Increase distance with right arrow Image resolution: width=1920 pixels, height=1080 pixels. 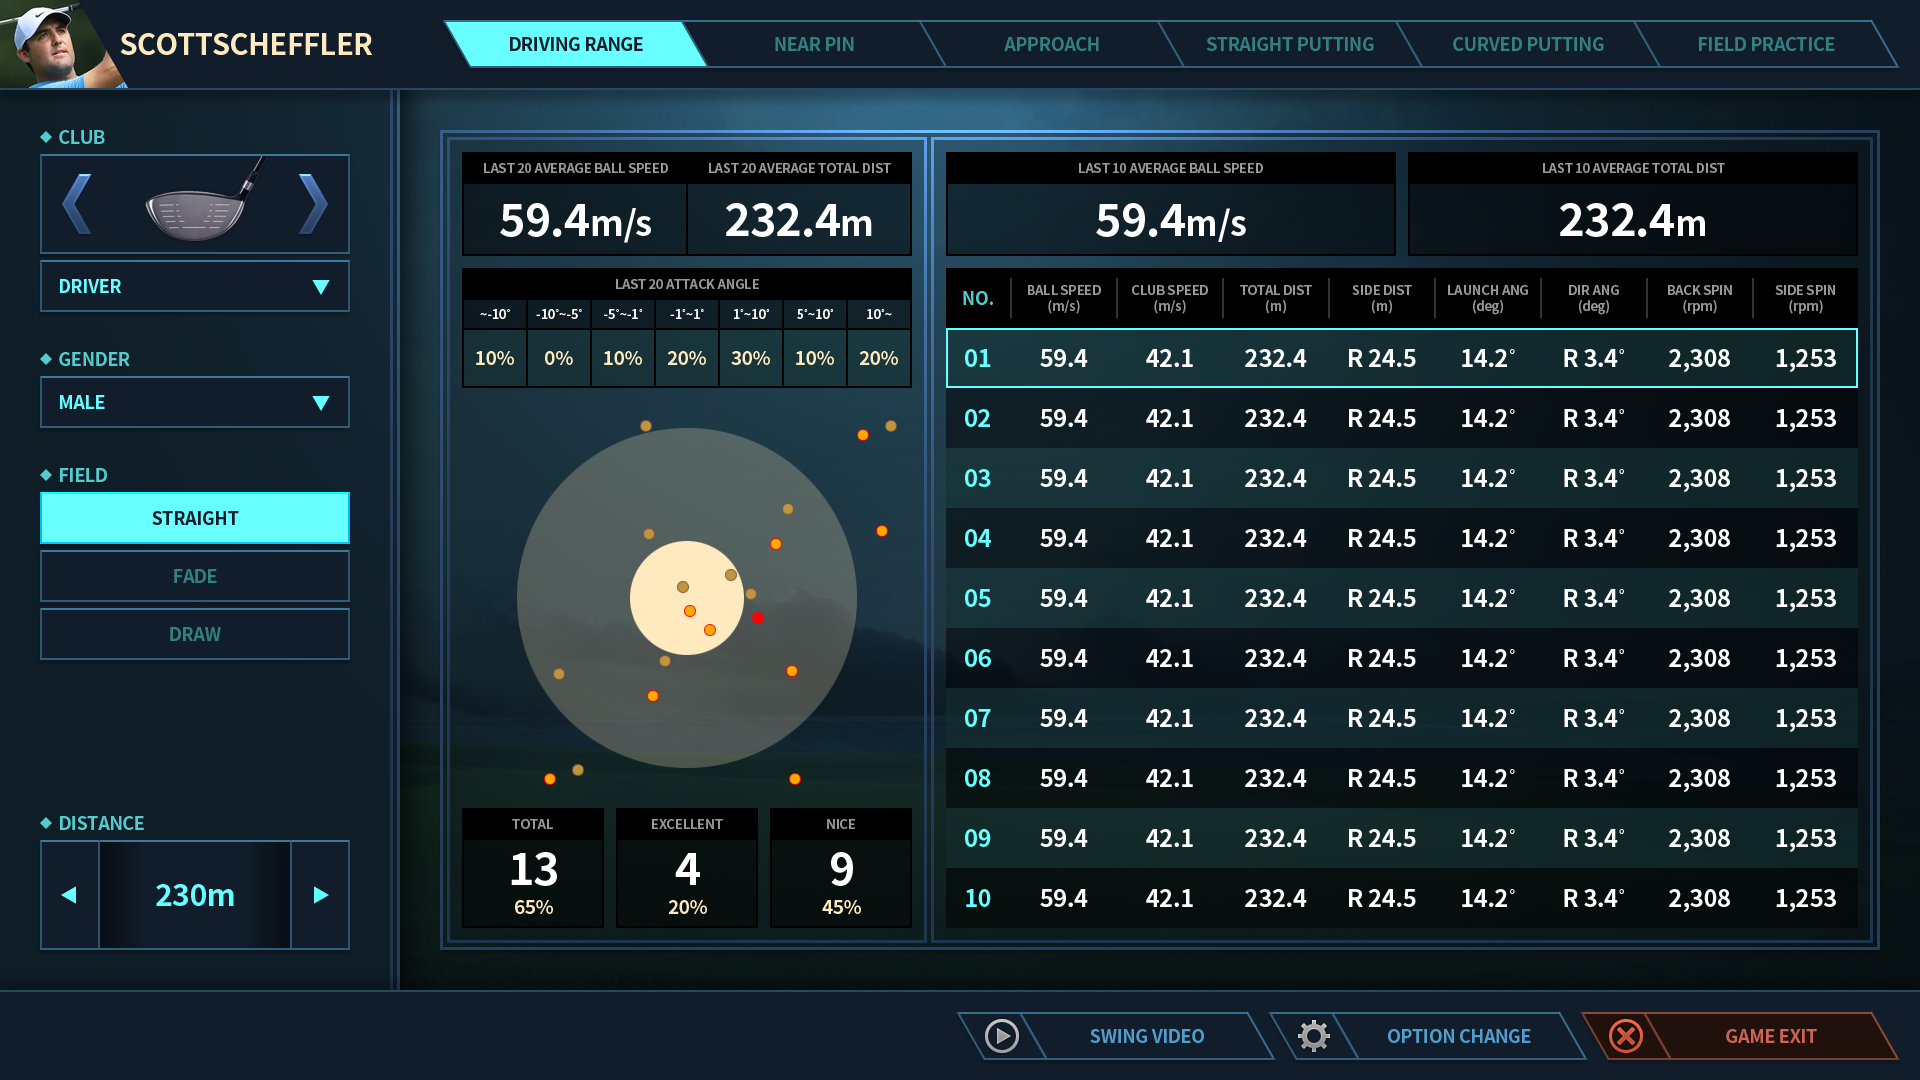(320, 895)
